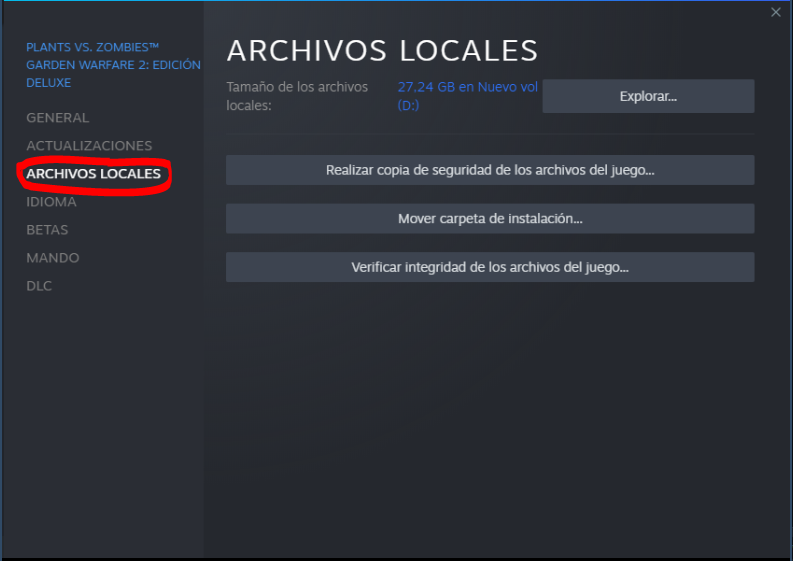
Task: Go to the IDIOMA section
Action: 51,202
